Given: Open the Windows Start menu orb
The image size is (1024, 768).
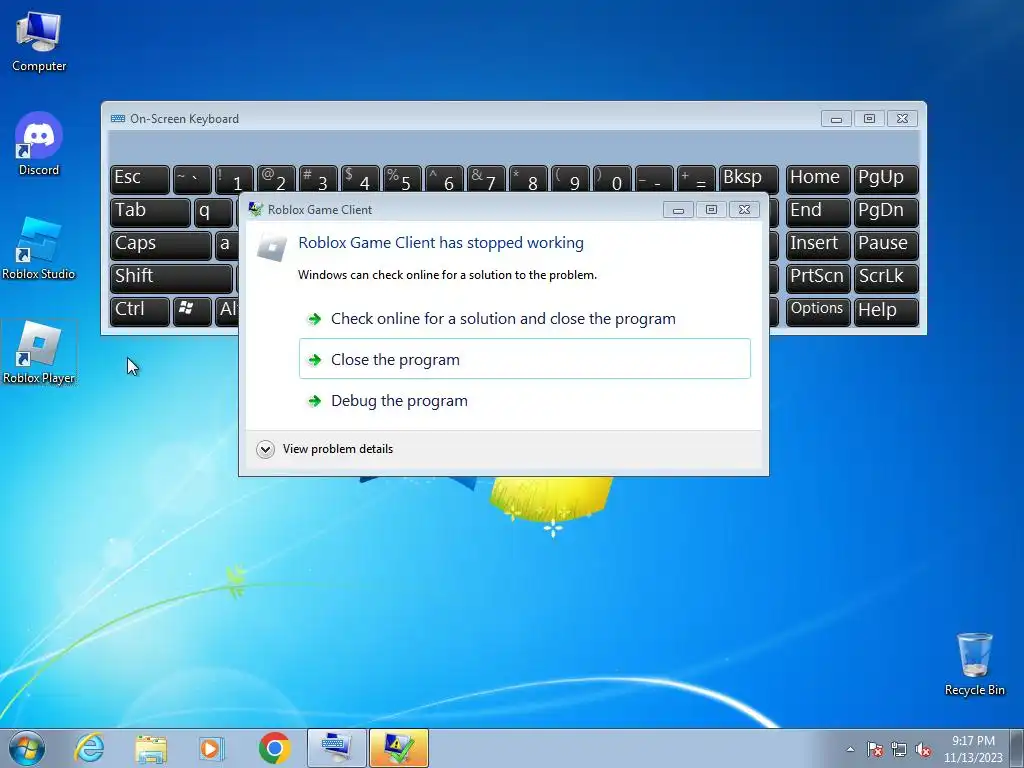Looking at the screenshot, I should pos(27,748).
